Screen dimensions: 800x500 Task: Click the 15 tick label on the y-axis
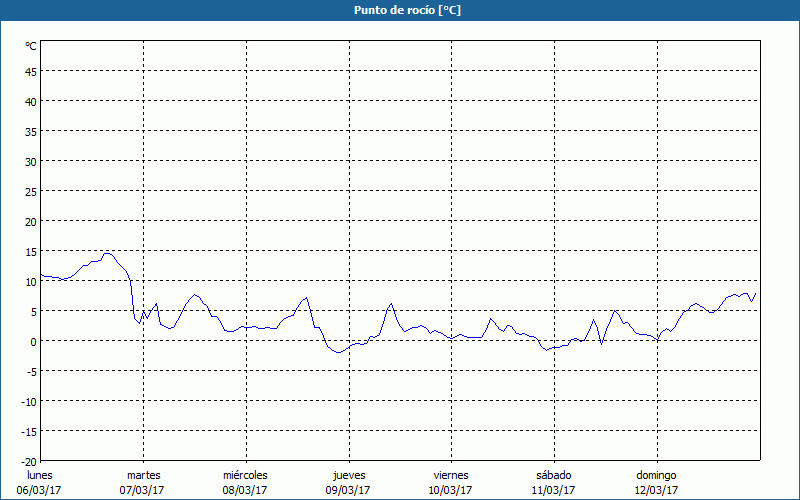(31, 251)
